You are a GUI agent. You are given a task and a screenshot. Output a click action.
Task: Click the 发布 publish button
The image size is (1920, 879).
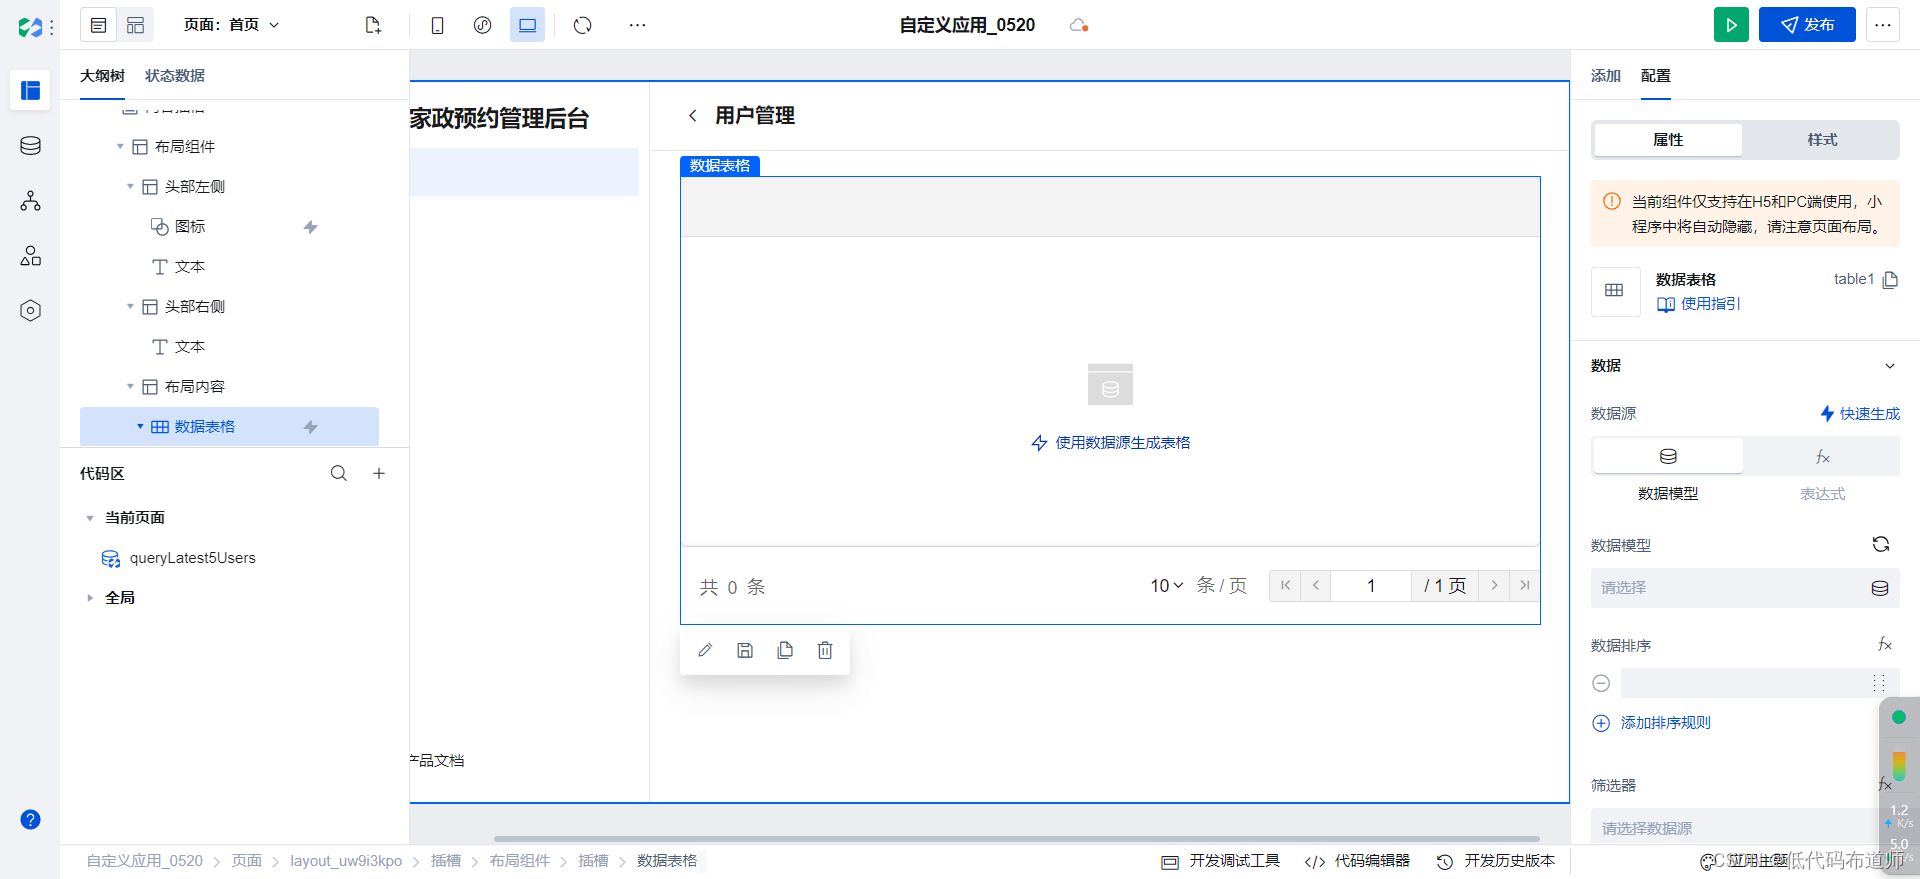click(1807, 25)
